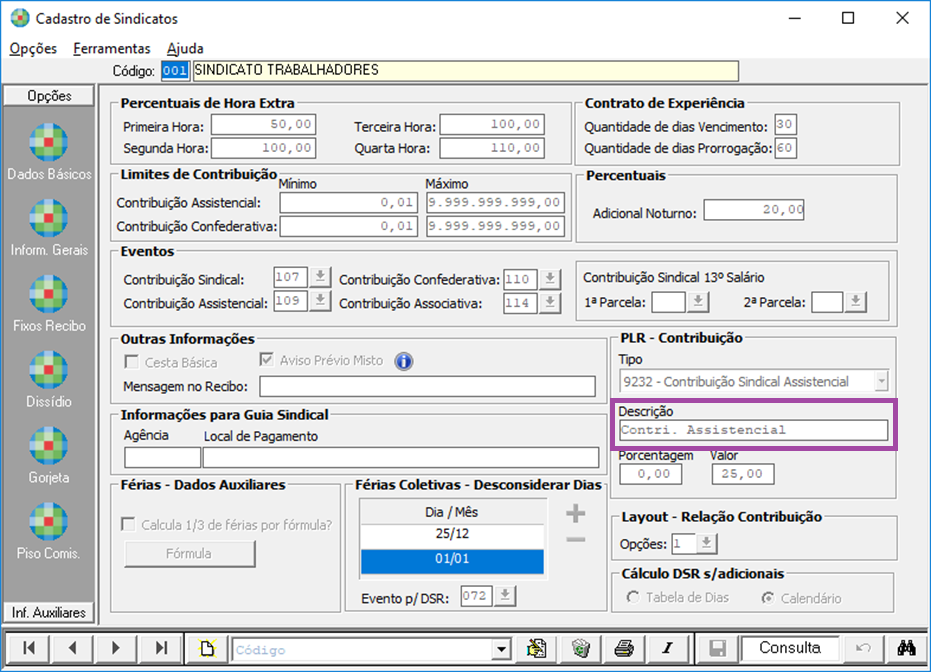
Task: Expand the Código search combo box
Action: [502, 649]
